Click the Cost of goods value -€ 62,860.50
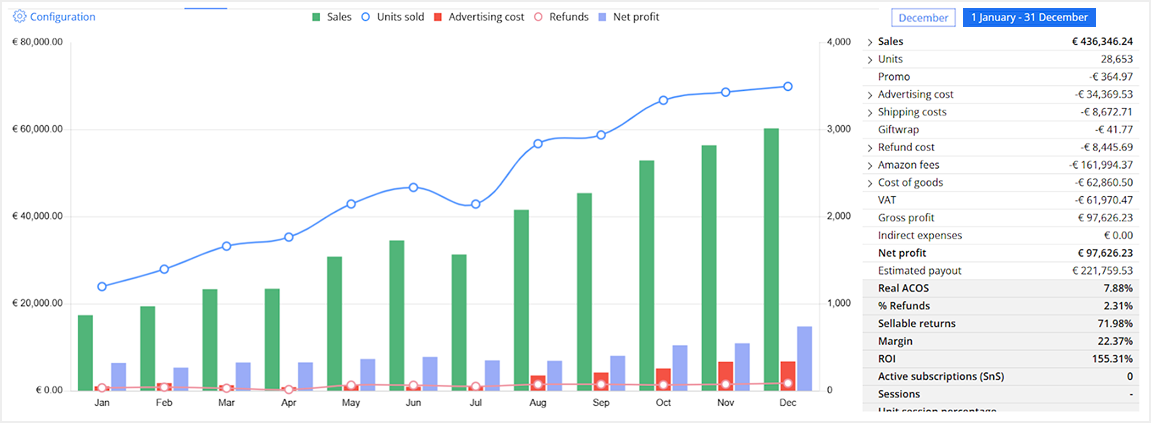The image size is (1151, 423). point(1104,183)
